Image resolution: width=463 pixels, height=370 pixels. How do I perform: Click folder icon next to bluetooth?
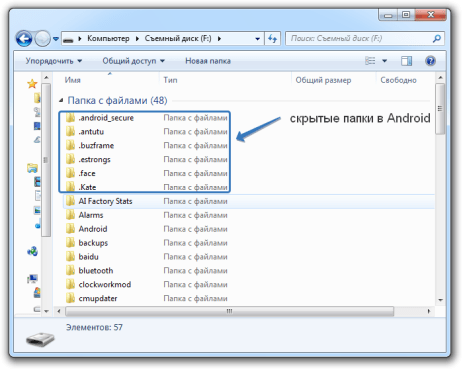pyautogui.click(x=70, y=271)
